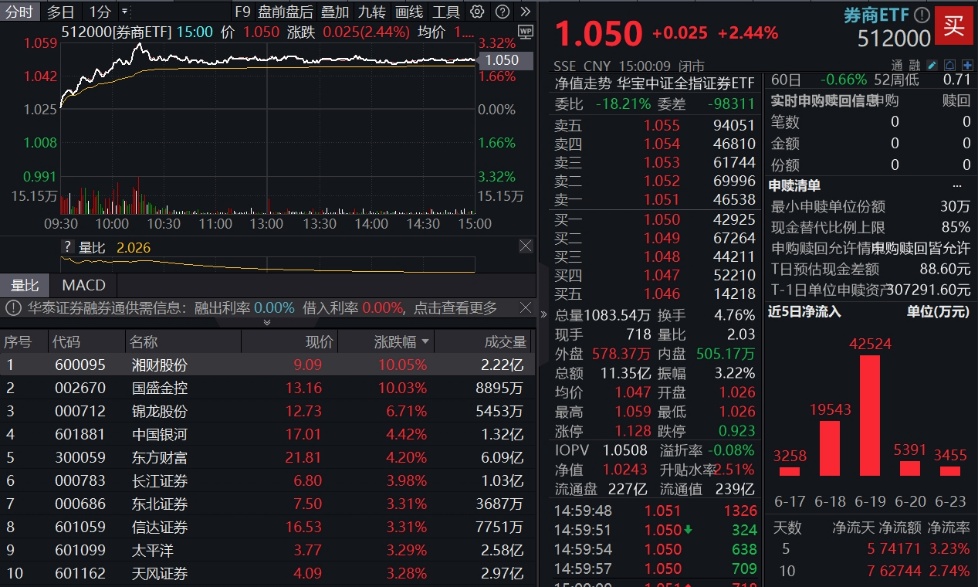This screenshot has height=587, width=978.
Task: Open F9 deep information
Action: [242, 12]
